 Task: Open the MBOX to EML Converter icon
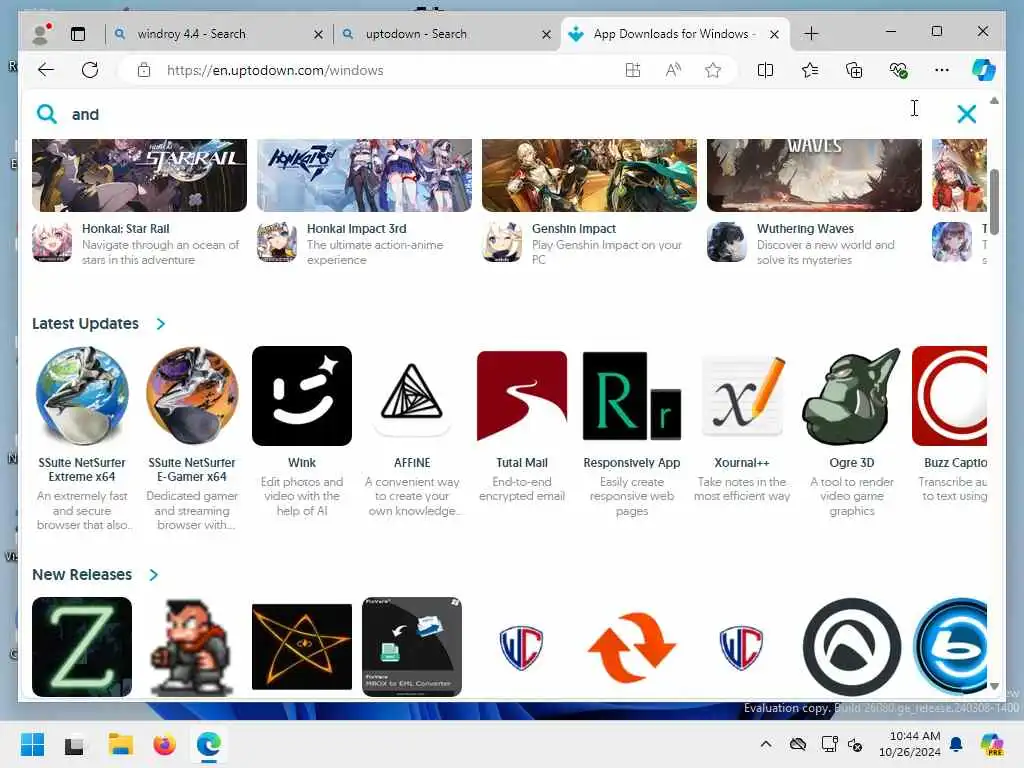point(412,647)
